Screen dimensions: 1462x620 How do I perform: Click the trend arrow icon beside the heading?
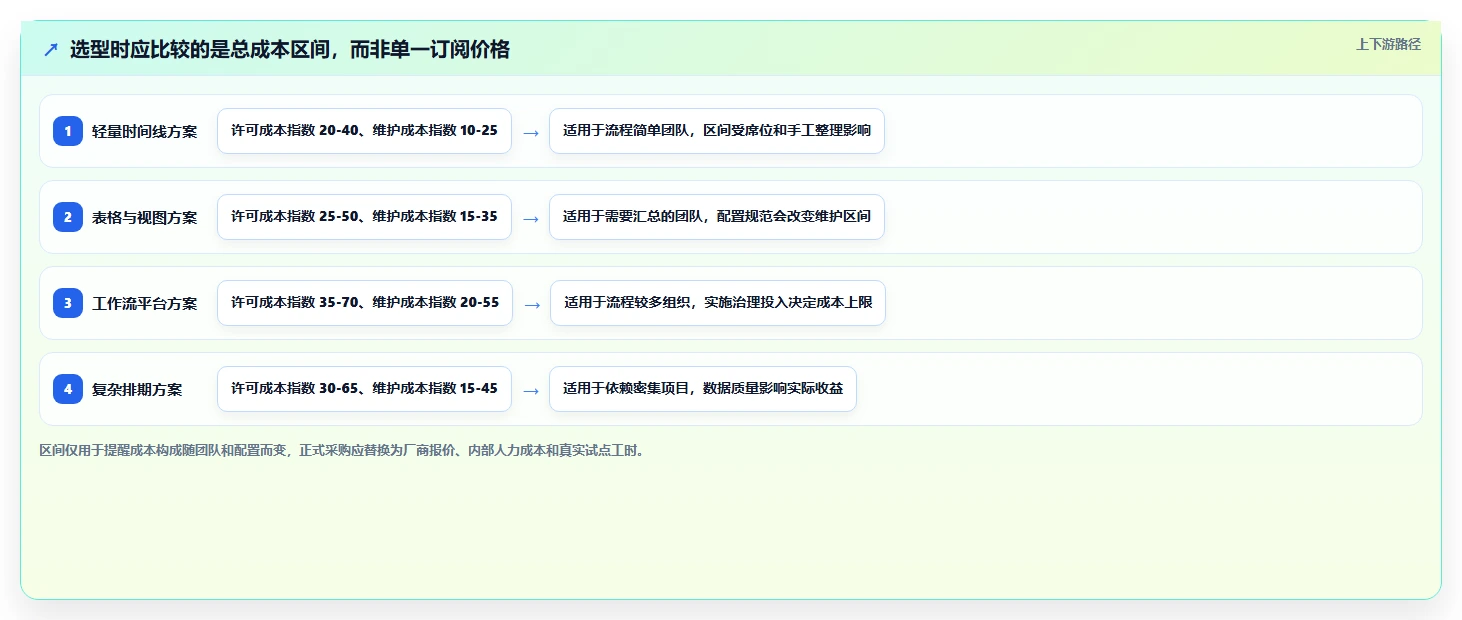(x=51, y=50)
